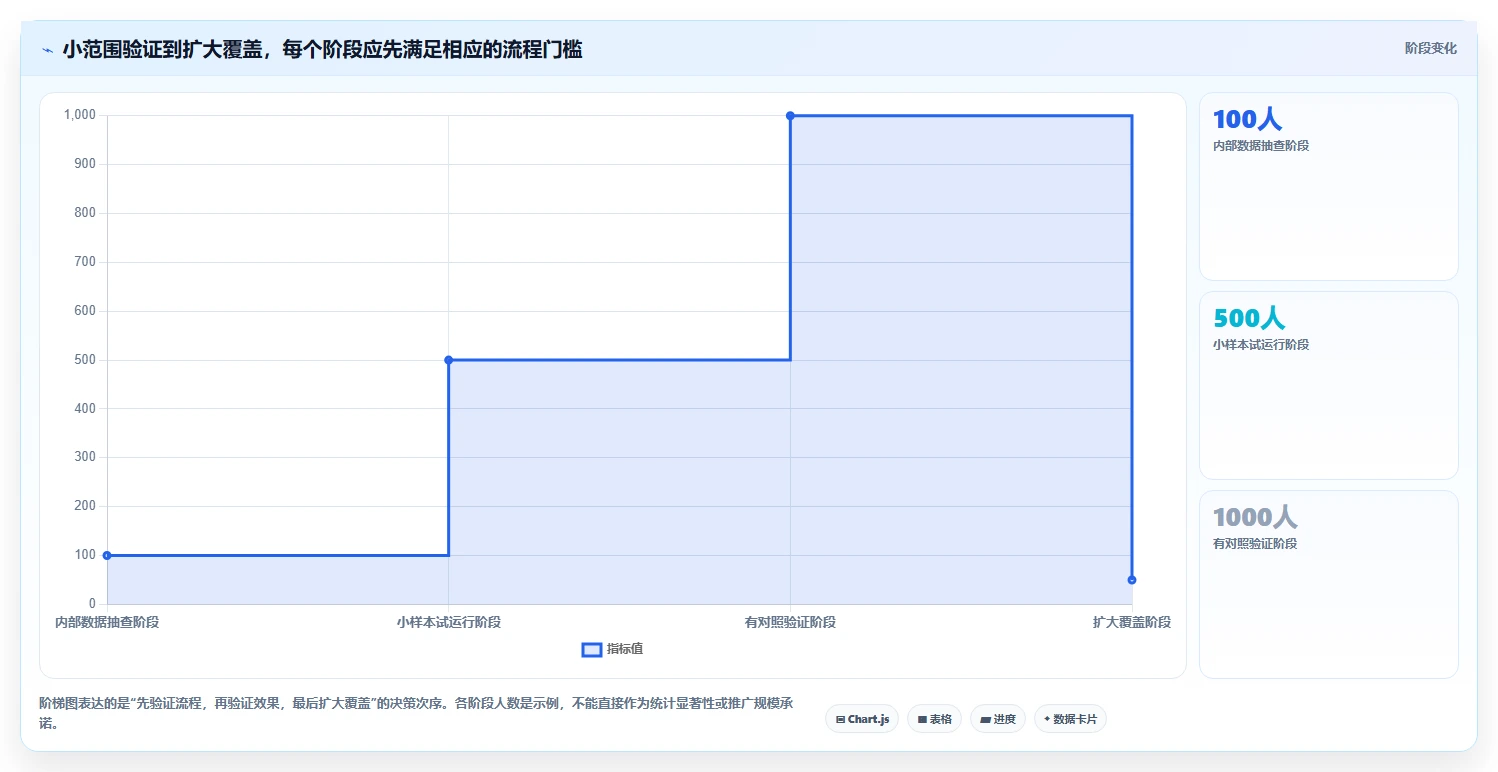Click data point at 扩大覆盖阶段
Image resolution: width=1498 pixels, height=772 pixels.
[1131, 580]
